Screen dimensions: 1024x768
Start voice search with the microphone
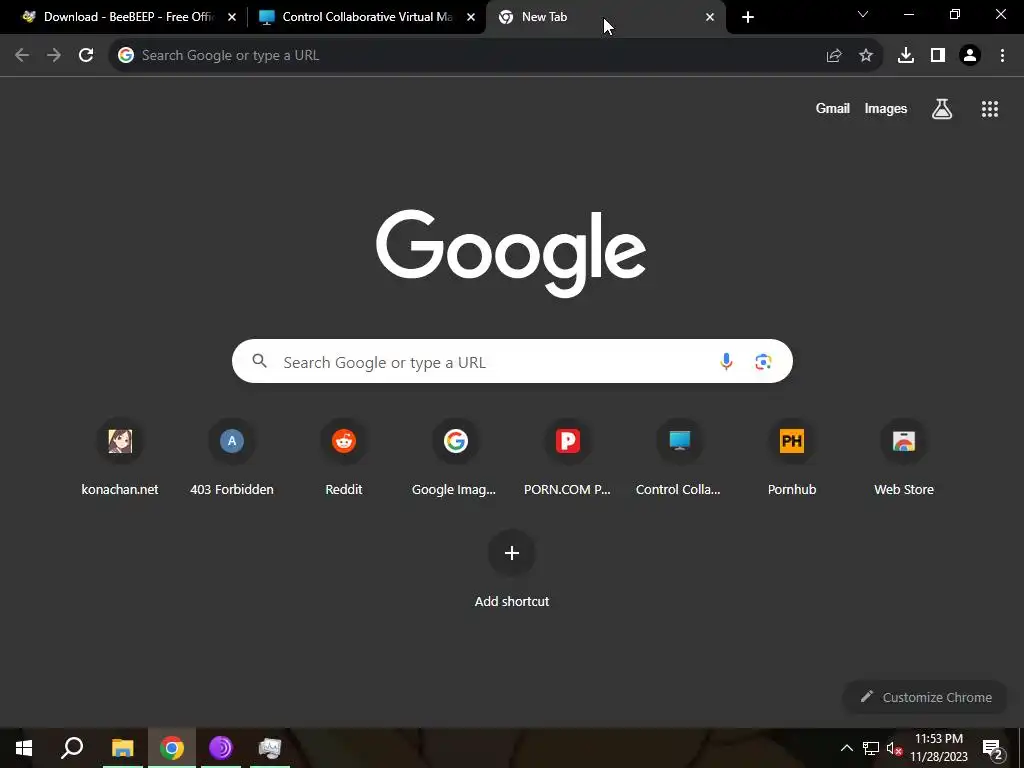726,361
